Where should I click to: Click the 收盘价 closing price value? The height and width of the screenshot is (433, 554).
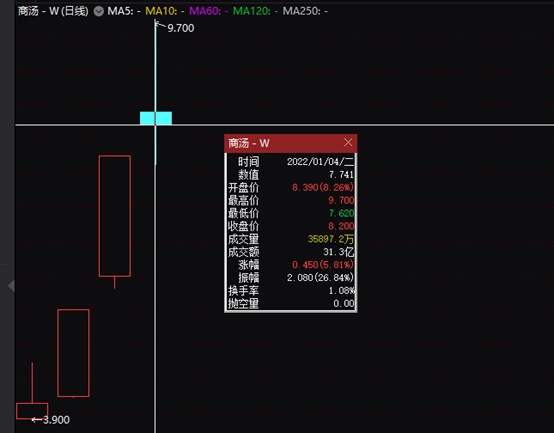point(341,226)
